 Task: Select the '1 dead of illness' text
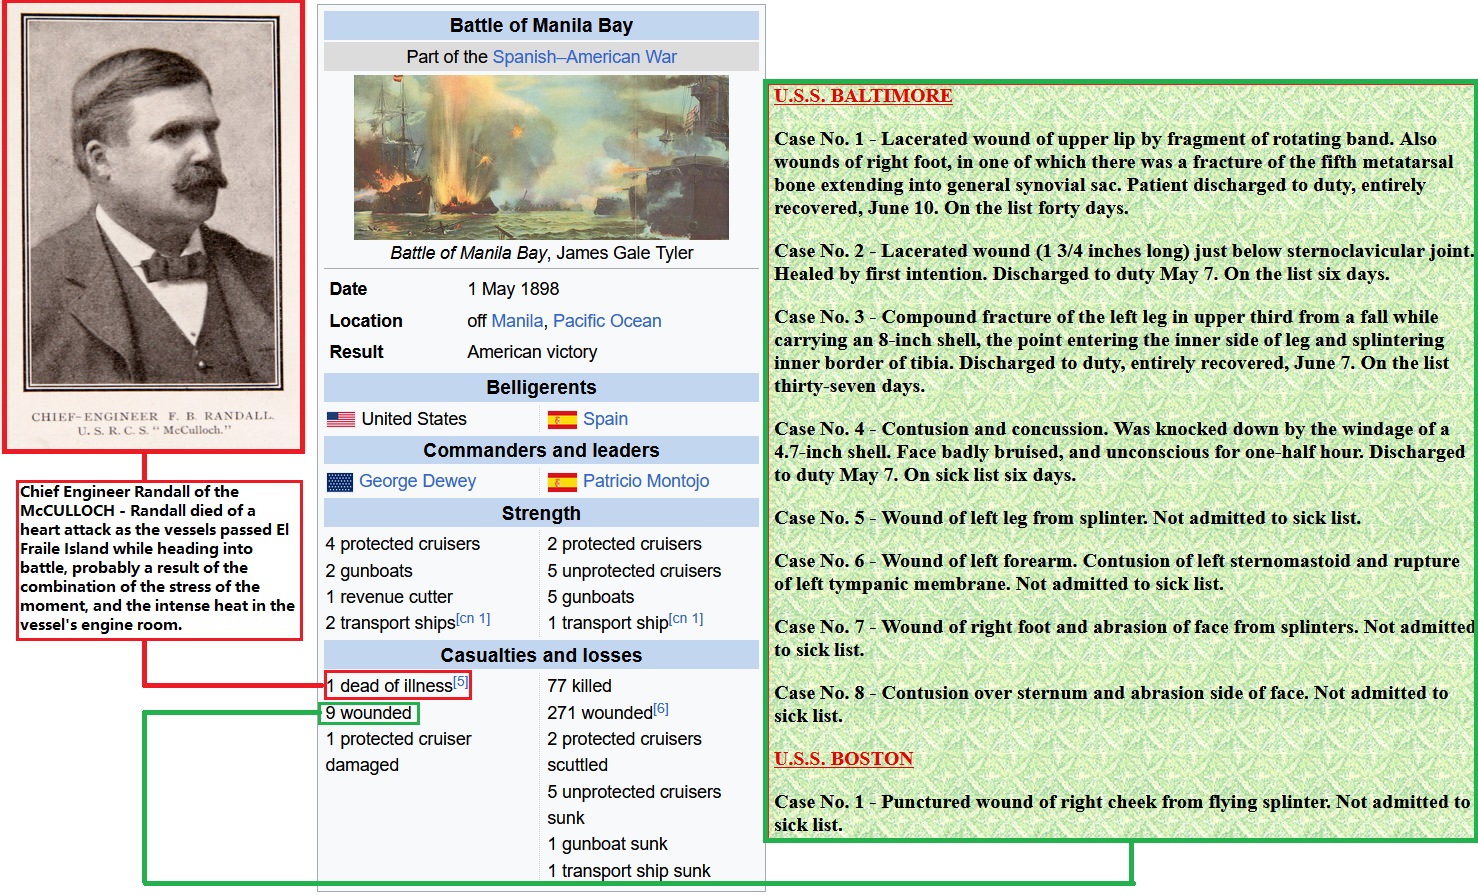pos(389,686)
